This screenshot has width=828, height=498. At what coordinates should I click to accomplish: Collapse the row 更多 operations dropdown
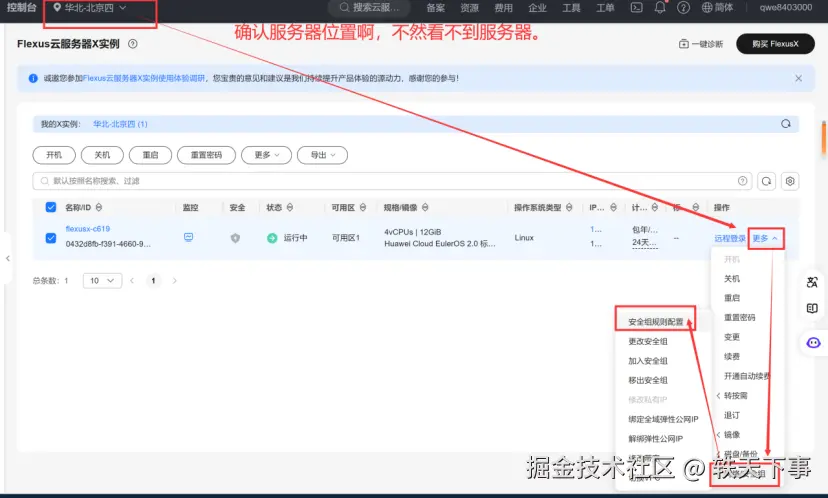coord(765,238)
